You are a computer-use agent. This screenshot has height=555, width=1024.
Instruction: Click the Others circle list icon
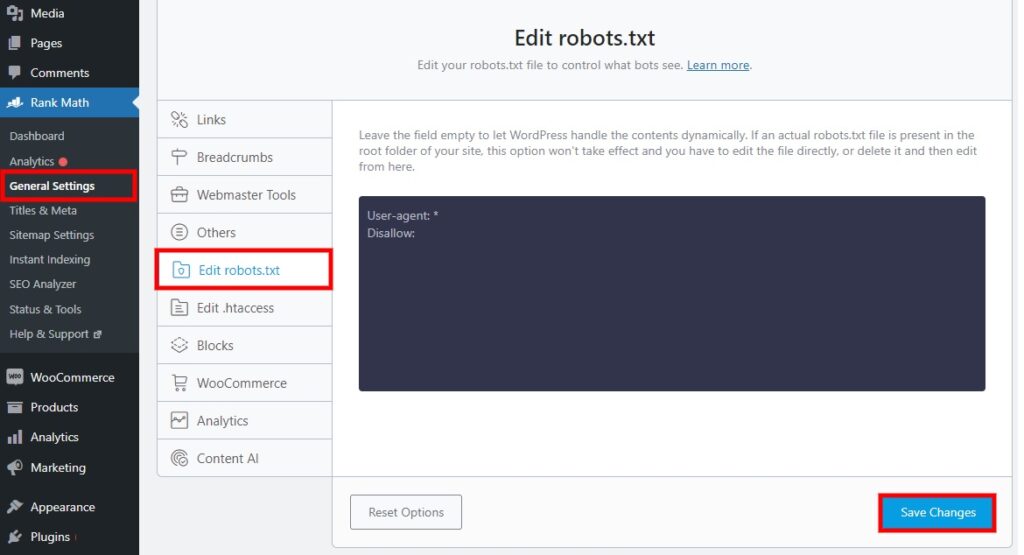click(179, 232)
